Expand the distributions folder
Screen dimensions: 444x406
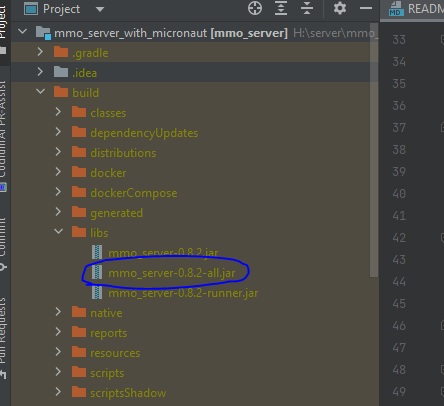(x=58, y=152)
